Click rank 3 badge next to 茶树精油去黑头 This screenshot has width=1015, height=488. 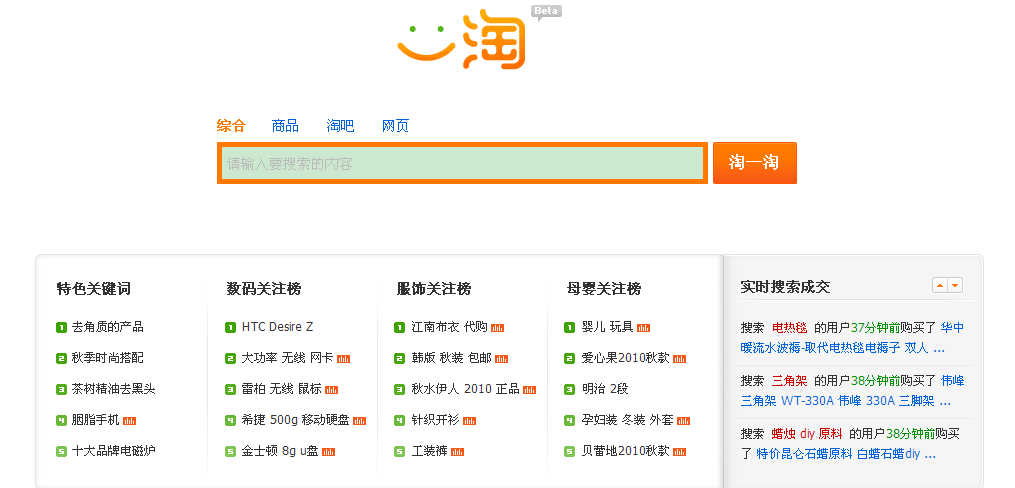click(x=61, y=390)
